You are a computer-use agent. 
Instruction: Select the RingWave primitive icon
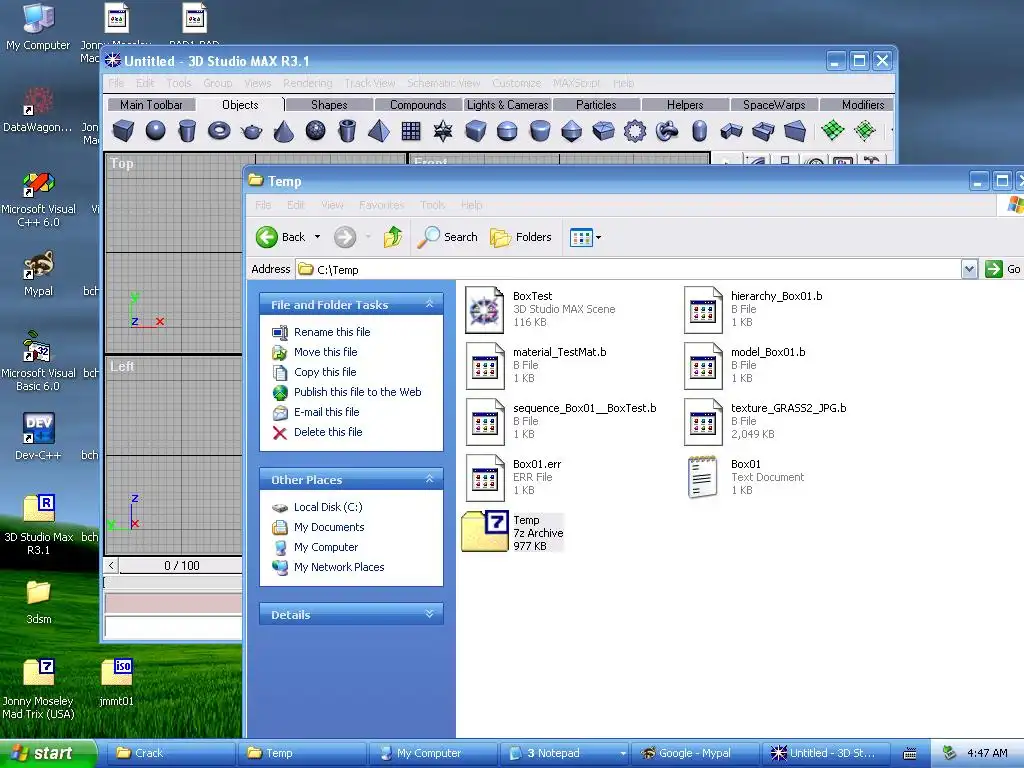[635, 131]
